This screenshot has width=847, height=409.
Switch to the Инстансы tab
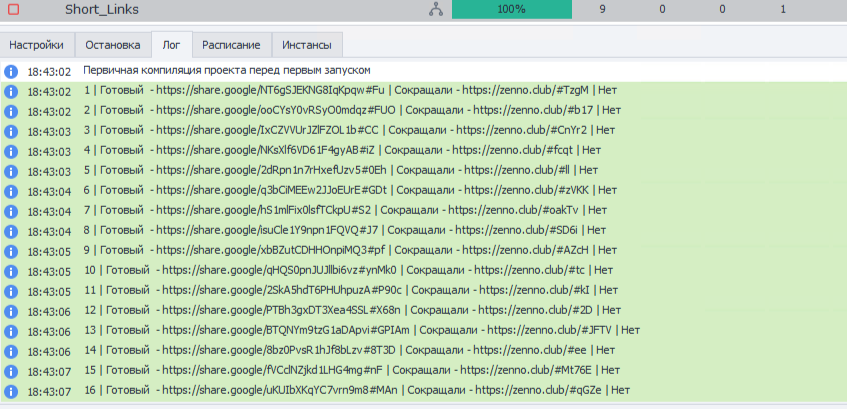point(307,45)
